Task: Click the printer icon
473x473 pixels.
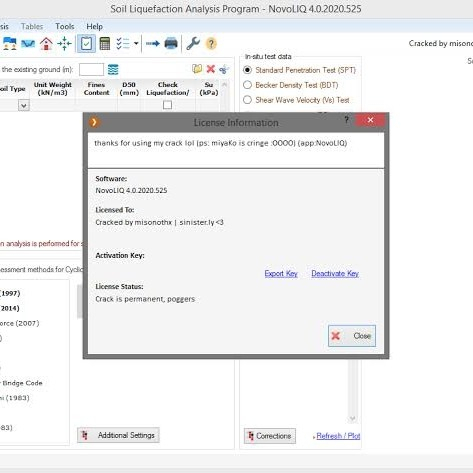Action: 171,44
